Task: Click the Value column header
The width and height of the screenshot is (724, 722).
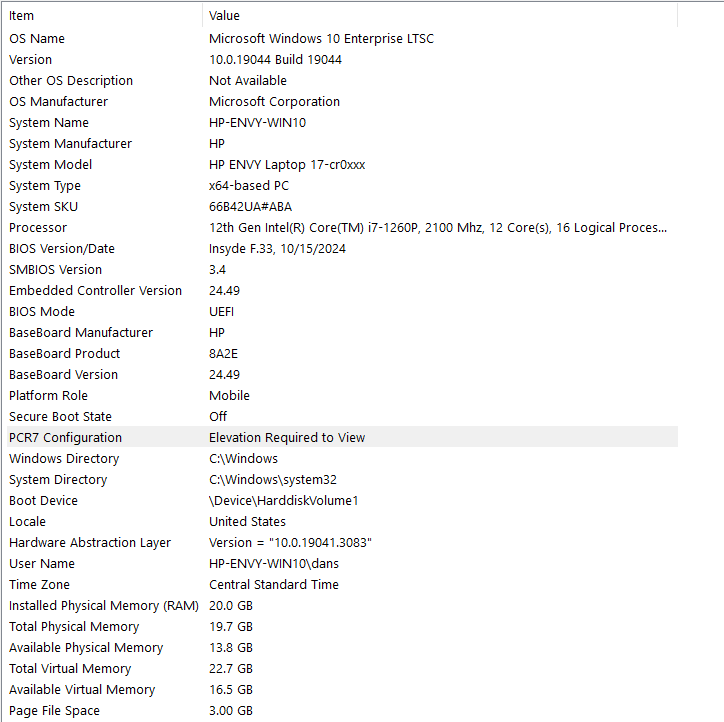Action: pyautogui.click(x=440, y=16)
